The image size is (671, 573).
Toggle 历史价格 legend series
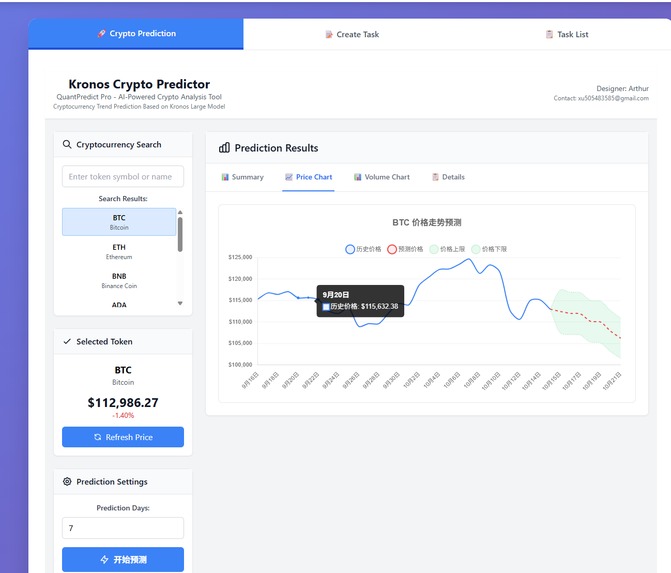click(363, 249)
